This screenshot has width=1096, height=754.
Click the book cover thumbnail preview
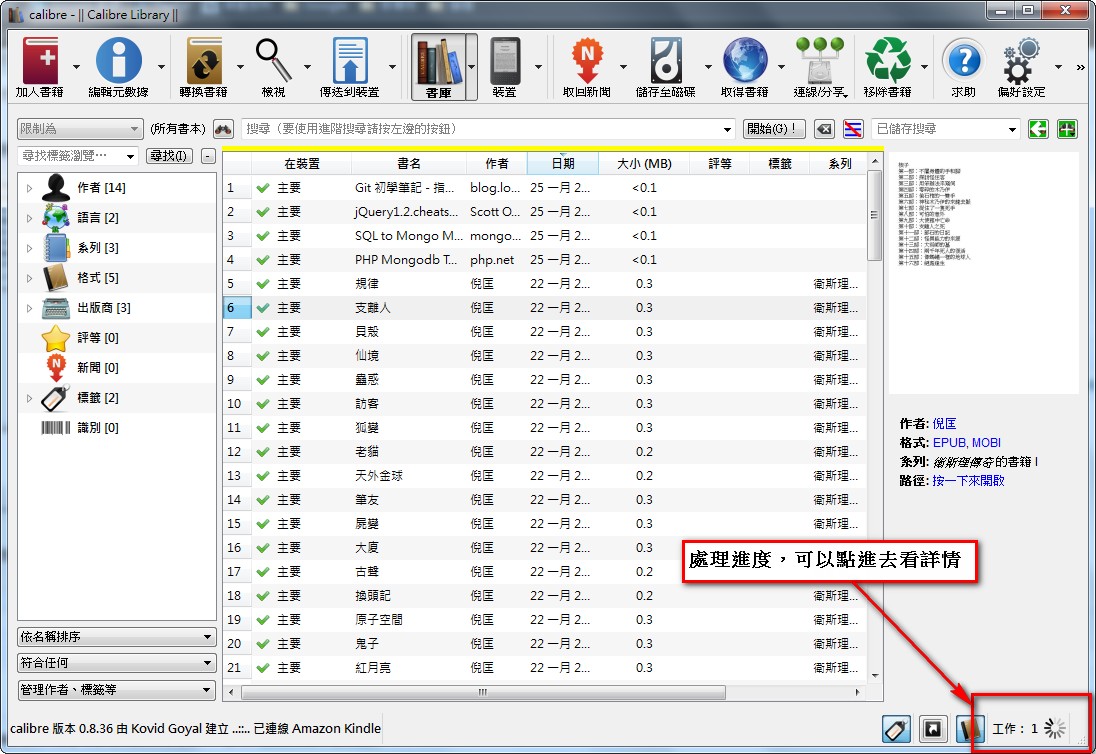(984, 273)
